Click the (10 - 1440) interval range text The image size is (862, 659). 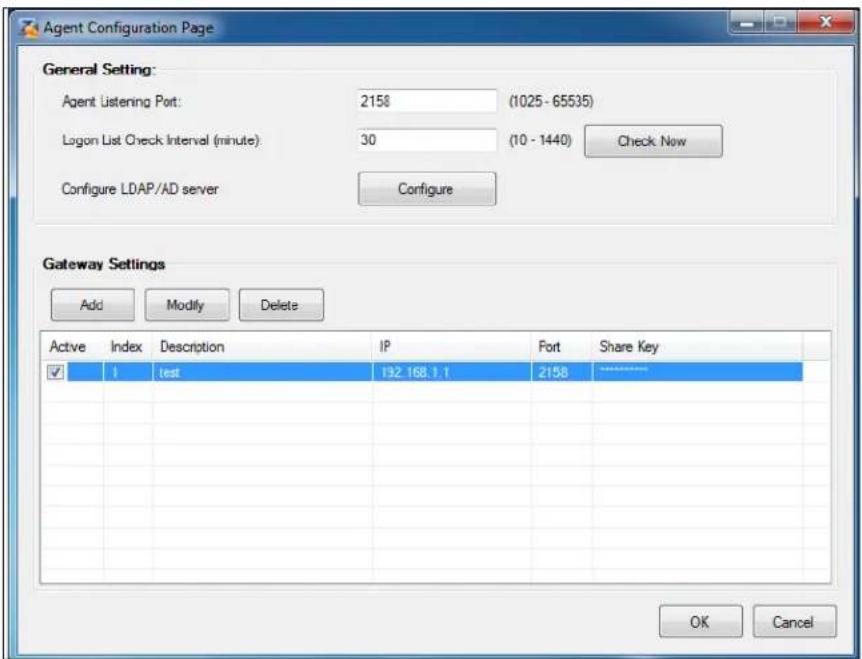pos(540,140)
